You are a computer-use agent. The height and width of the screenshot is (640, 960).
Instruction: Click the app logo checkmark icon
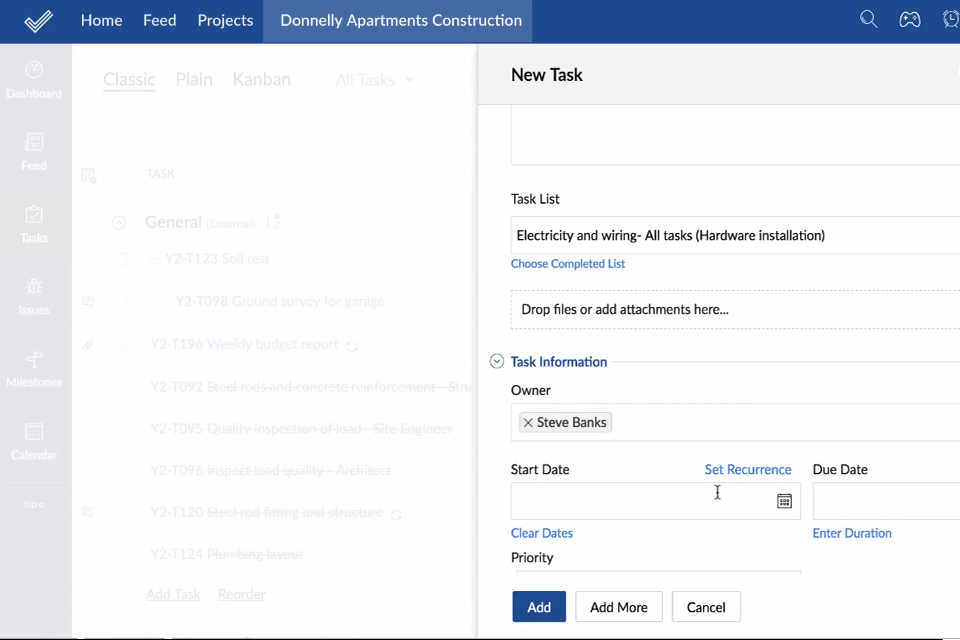pos(38,21)
